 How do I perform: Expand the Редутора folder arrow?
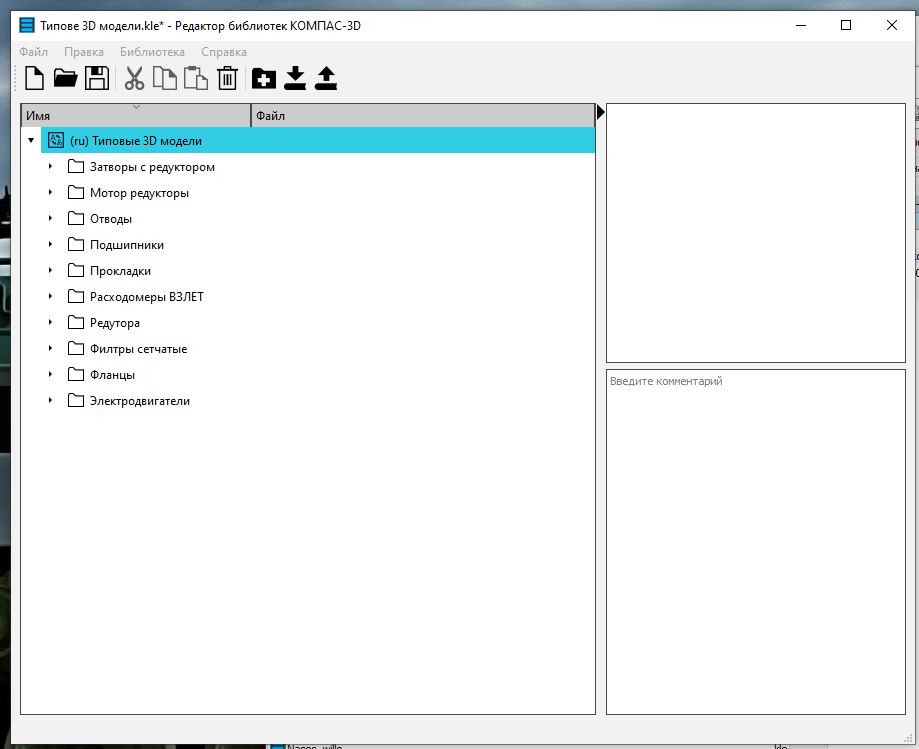pyautogui.click(x=50, y=322)
